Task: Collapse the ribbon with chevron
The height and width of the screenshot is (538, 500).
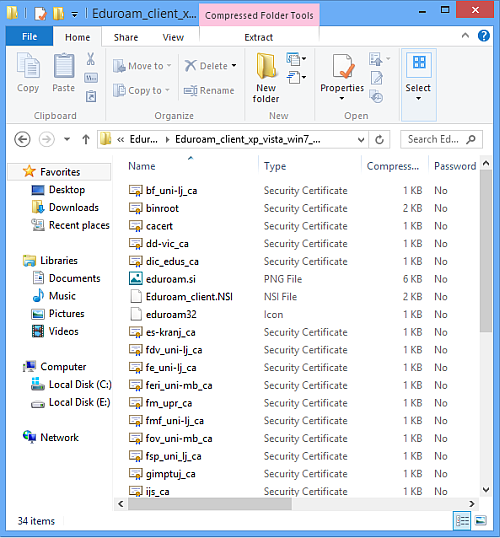Action: (465, 35)
